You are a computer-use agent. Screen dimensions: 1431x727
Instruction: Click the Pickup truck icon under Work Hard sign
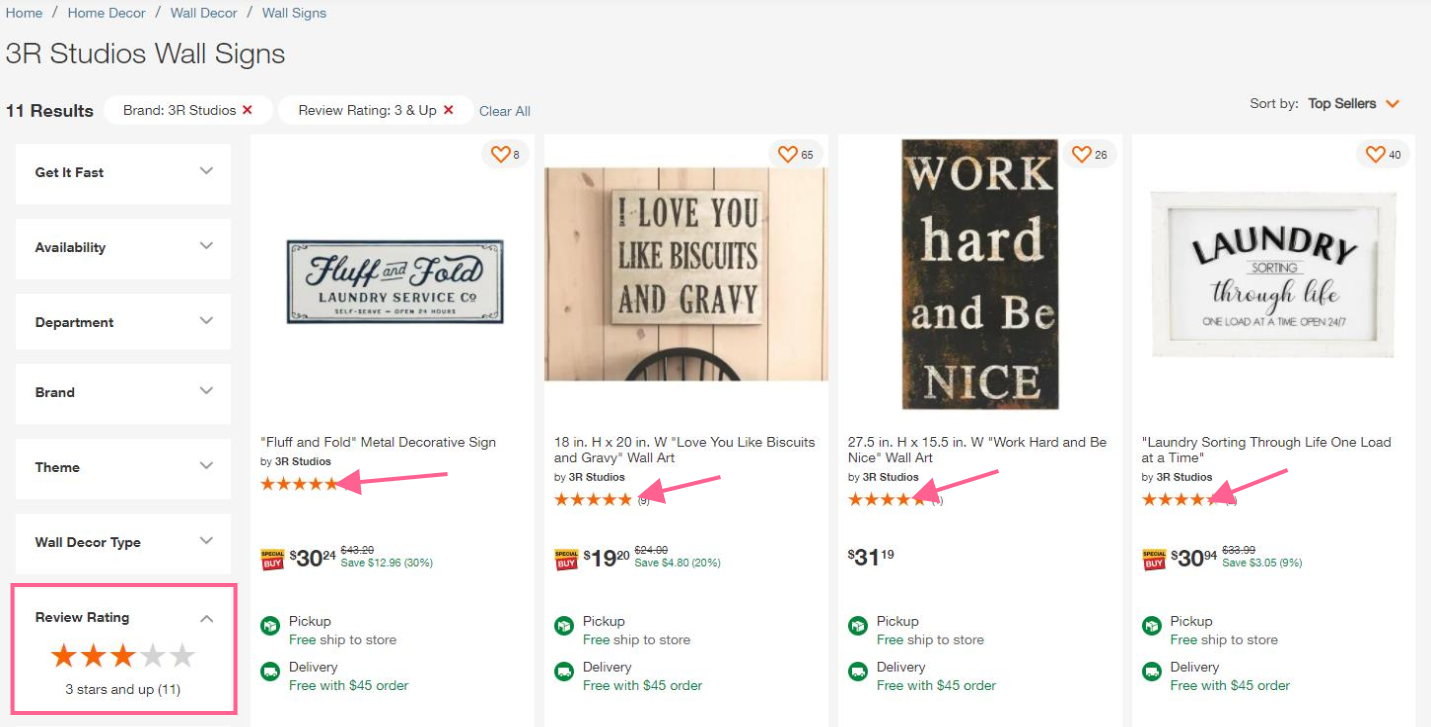[858, 625]
